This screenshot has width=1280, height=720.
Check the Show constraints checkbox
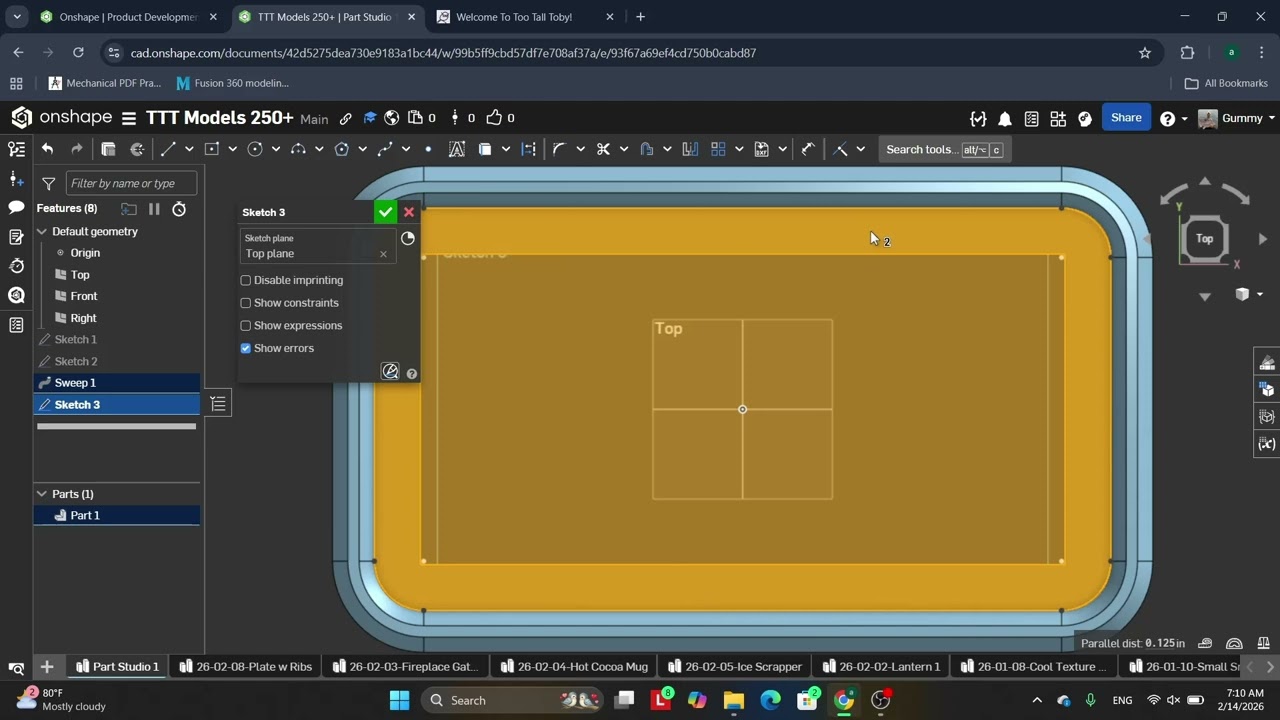pos(246,303)
